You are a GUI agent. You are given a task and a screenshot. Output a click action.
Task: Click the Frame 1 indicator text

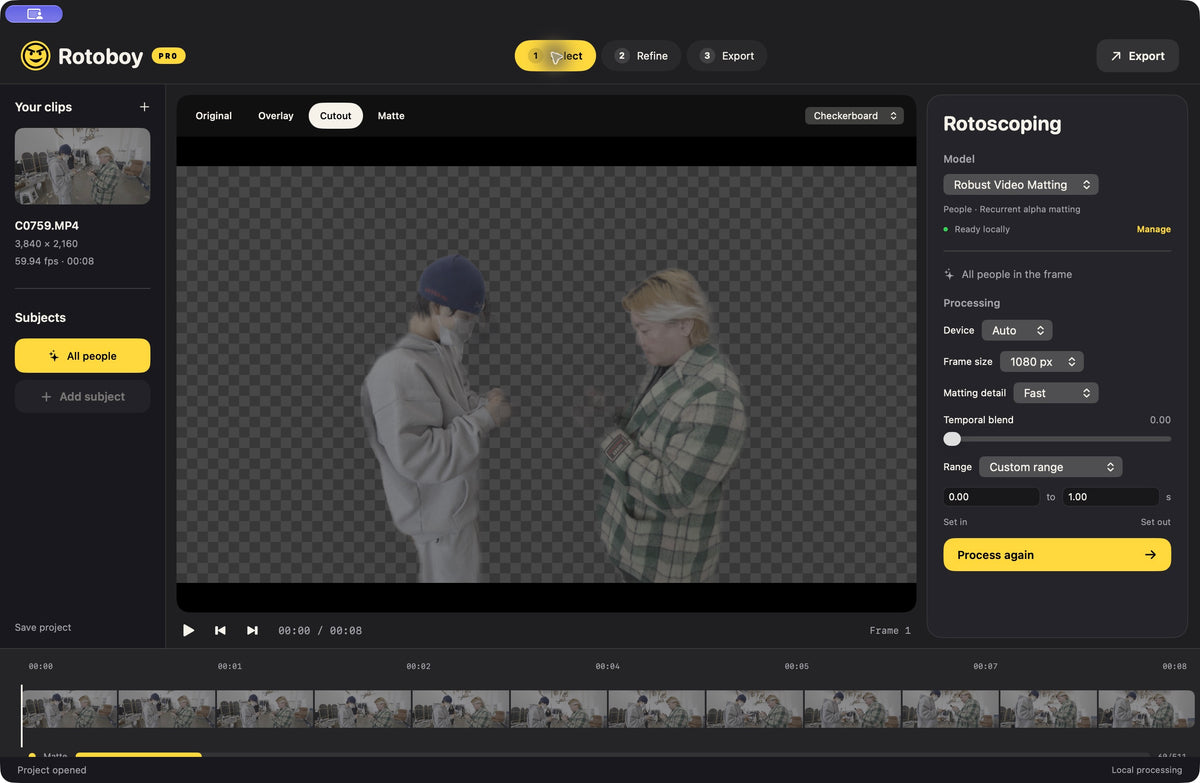(x=890, y=631)
